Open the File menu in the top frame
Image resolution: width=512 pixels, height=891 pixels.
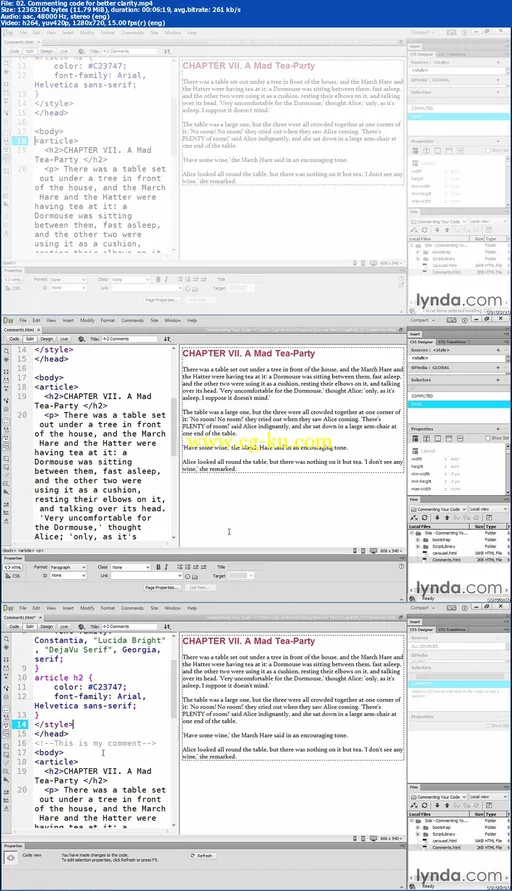click(x=23, y=33)
